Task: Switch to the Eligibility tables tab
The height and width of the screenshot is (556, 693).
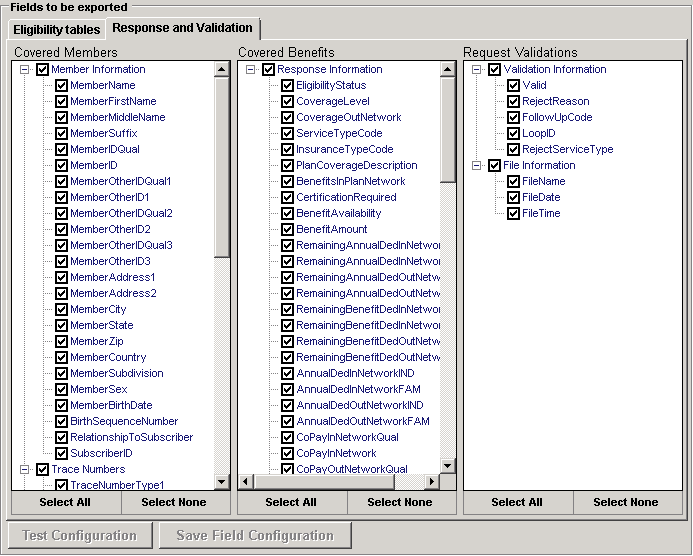Action: tap(56, 30)
